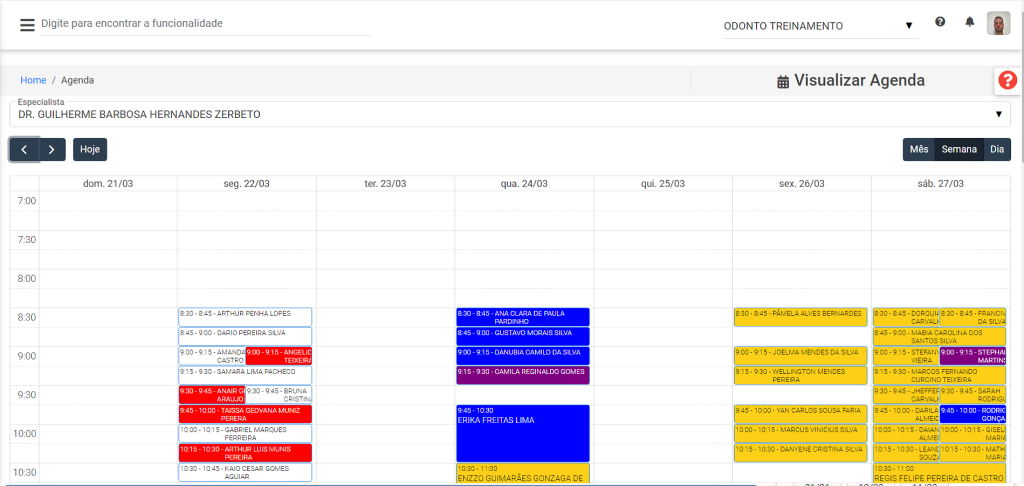Open the hamburger navigation menu
Image resolution: width=1024 pixels, height=486 pixels.
(x=27, y=24)
